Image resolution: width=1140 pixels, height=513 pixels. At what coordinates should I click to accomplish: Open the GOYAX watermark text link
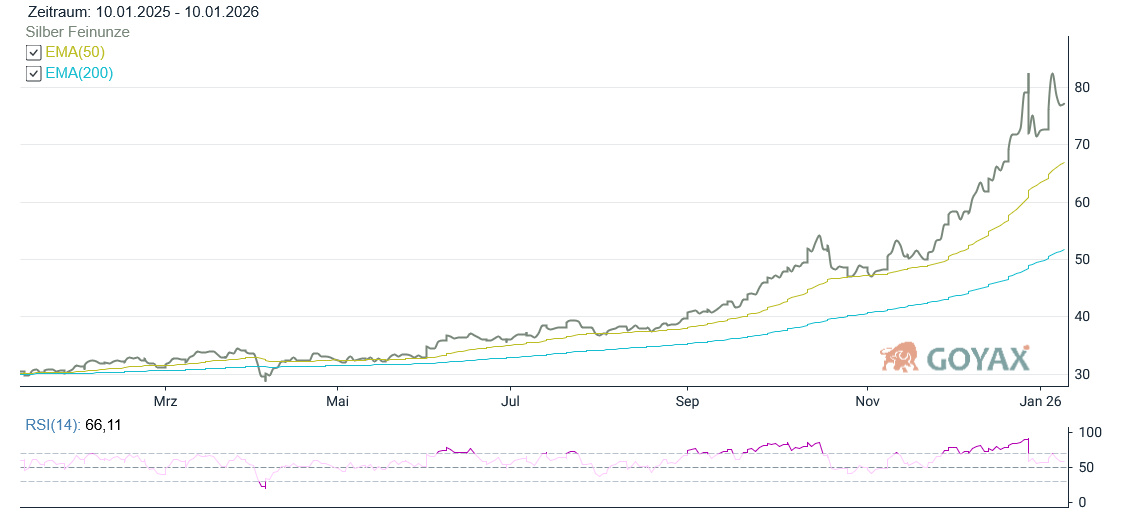coord(978,358)
